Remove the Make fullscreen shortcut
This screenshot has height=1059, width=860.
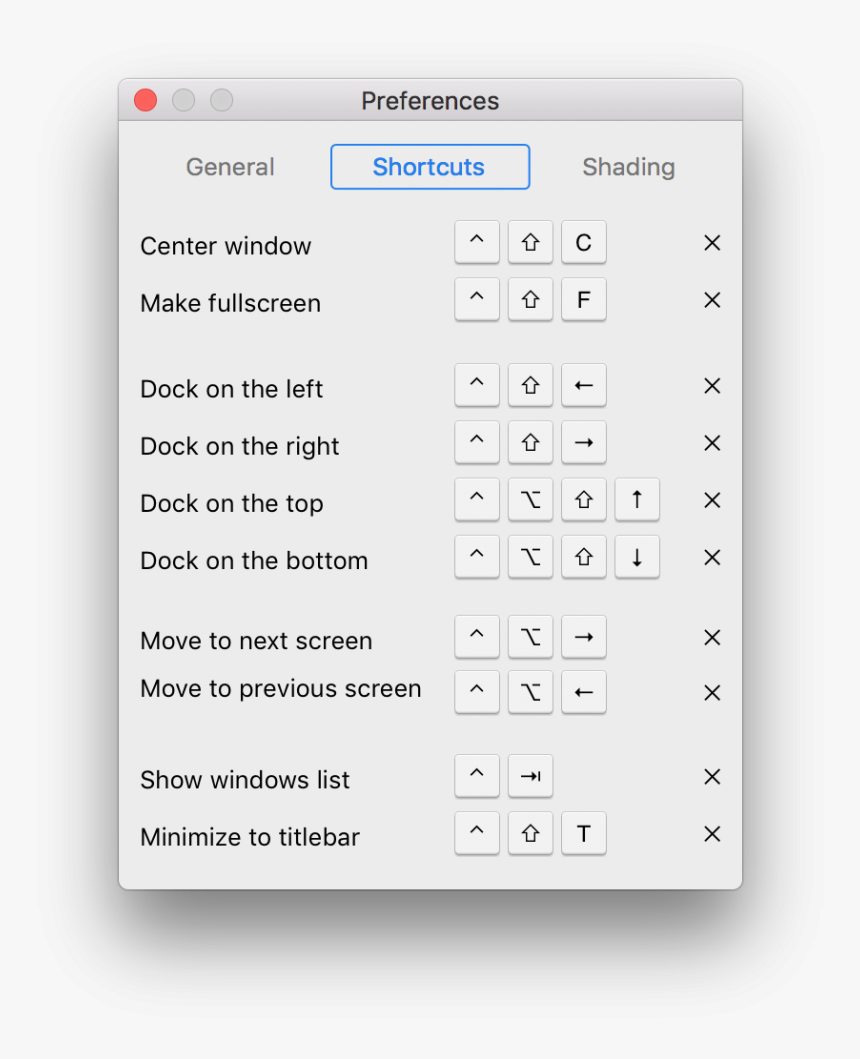[x=712, y=300]
